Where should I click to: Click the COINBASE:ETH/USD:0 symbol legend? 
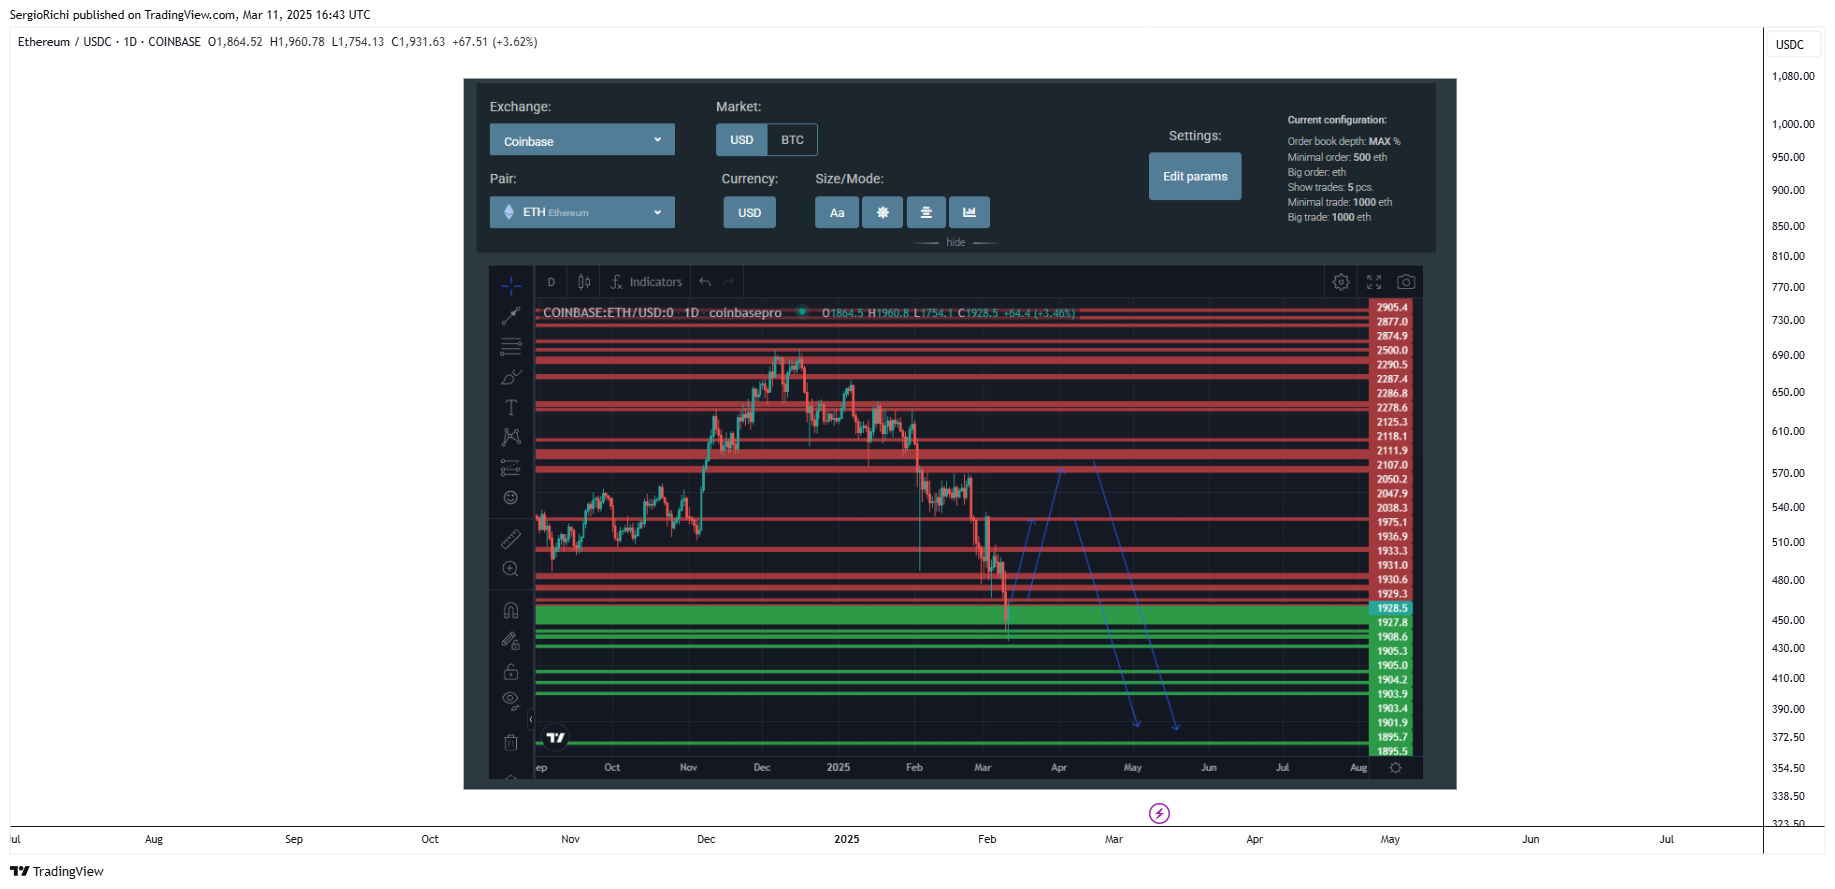pos(608,313)
